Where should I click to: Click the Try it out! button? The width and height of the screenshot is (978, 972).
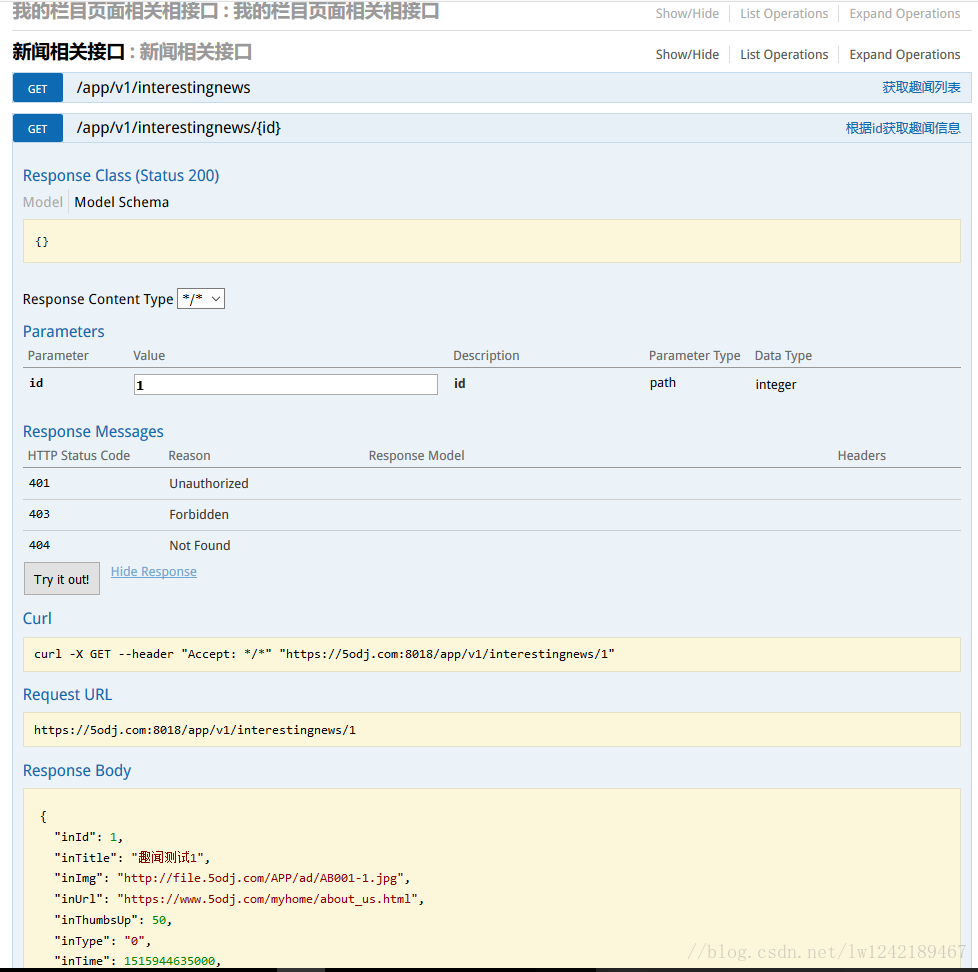62,579
